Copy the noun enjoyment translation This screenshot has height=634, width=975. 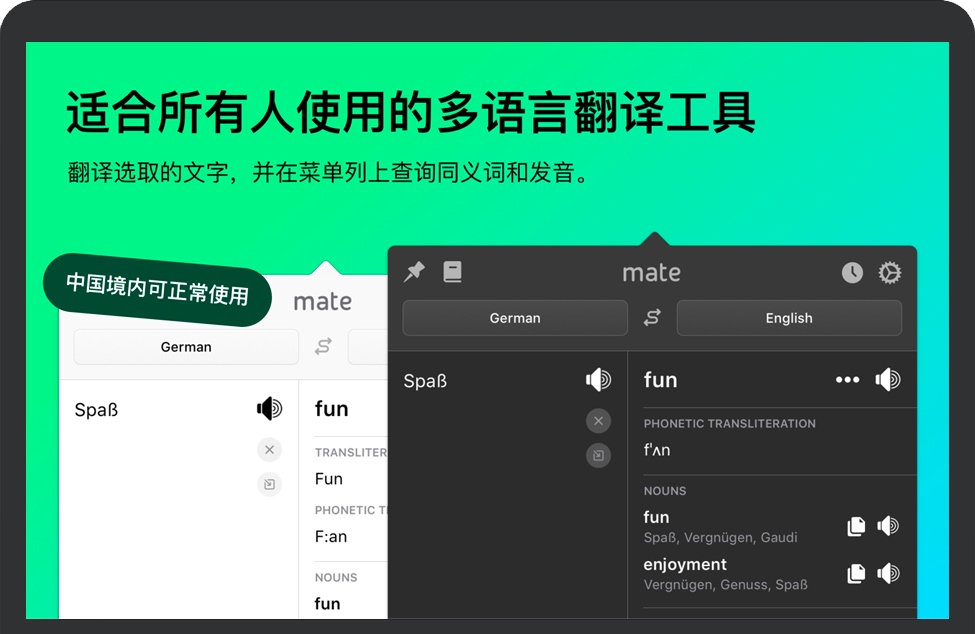(856, 573)
